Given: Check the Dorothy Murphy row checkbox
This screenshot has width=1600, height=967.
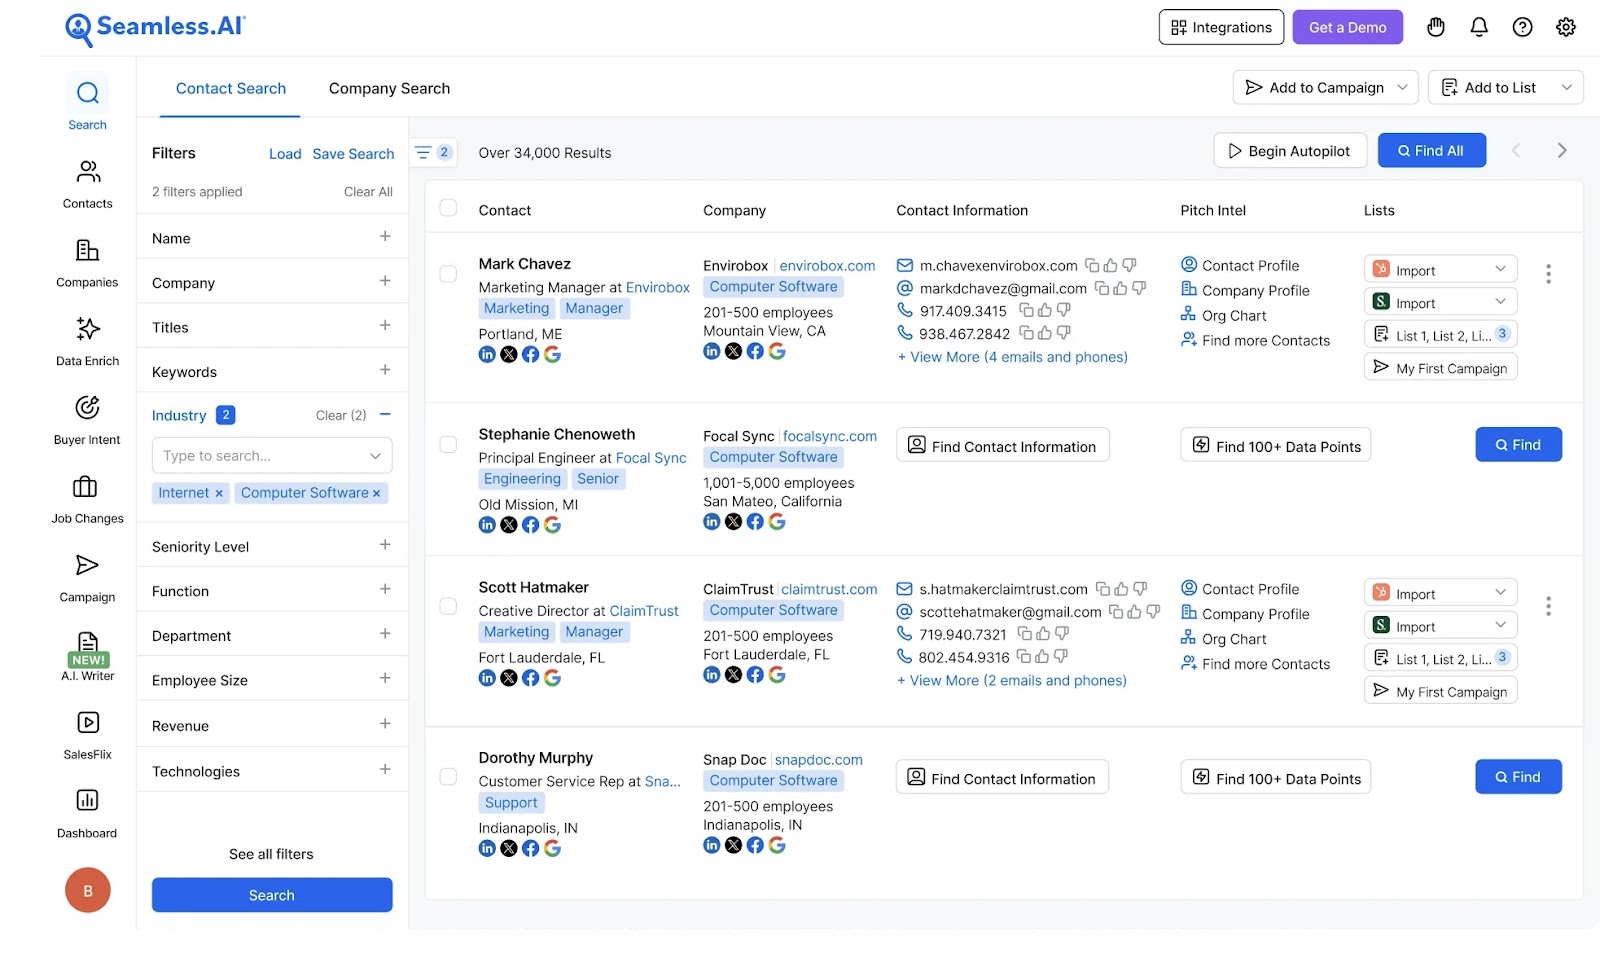Looking at the screenshot, I should point(448,777).
